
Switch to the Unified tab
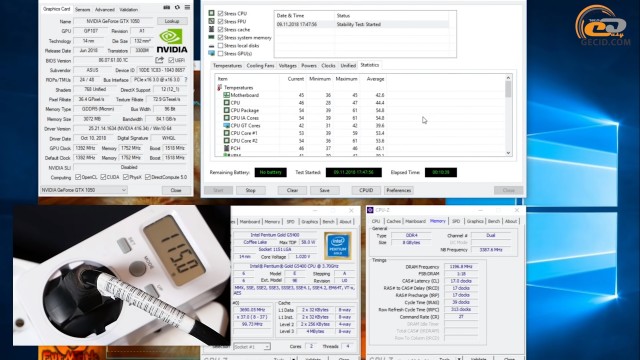348,66
